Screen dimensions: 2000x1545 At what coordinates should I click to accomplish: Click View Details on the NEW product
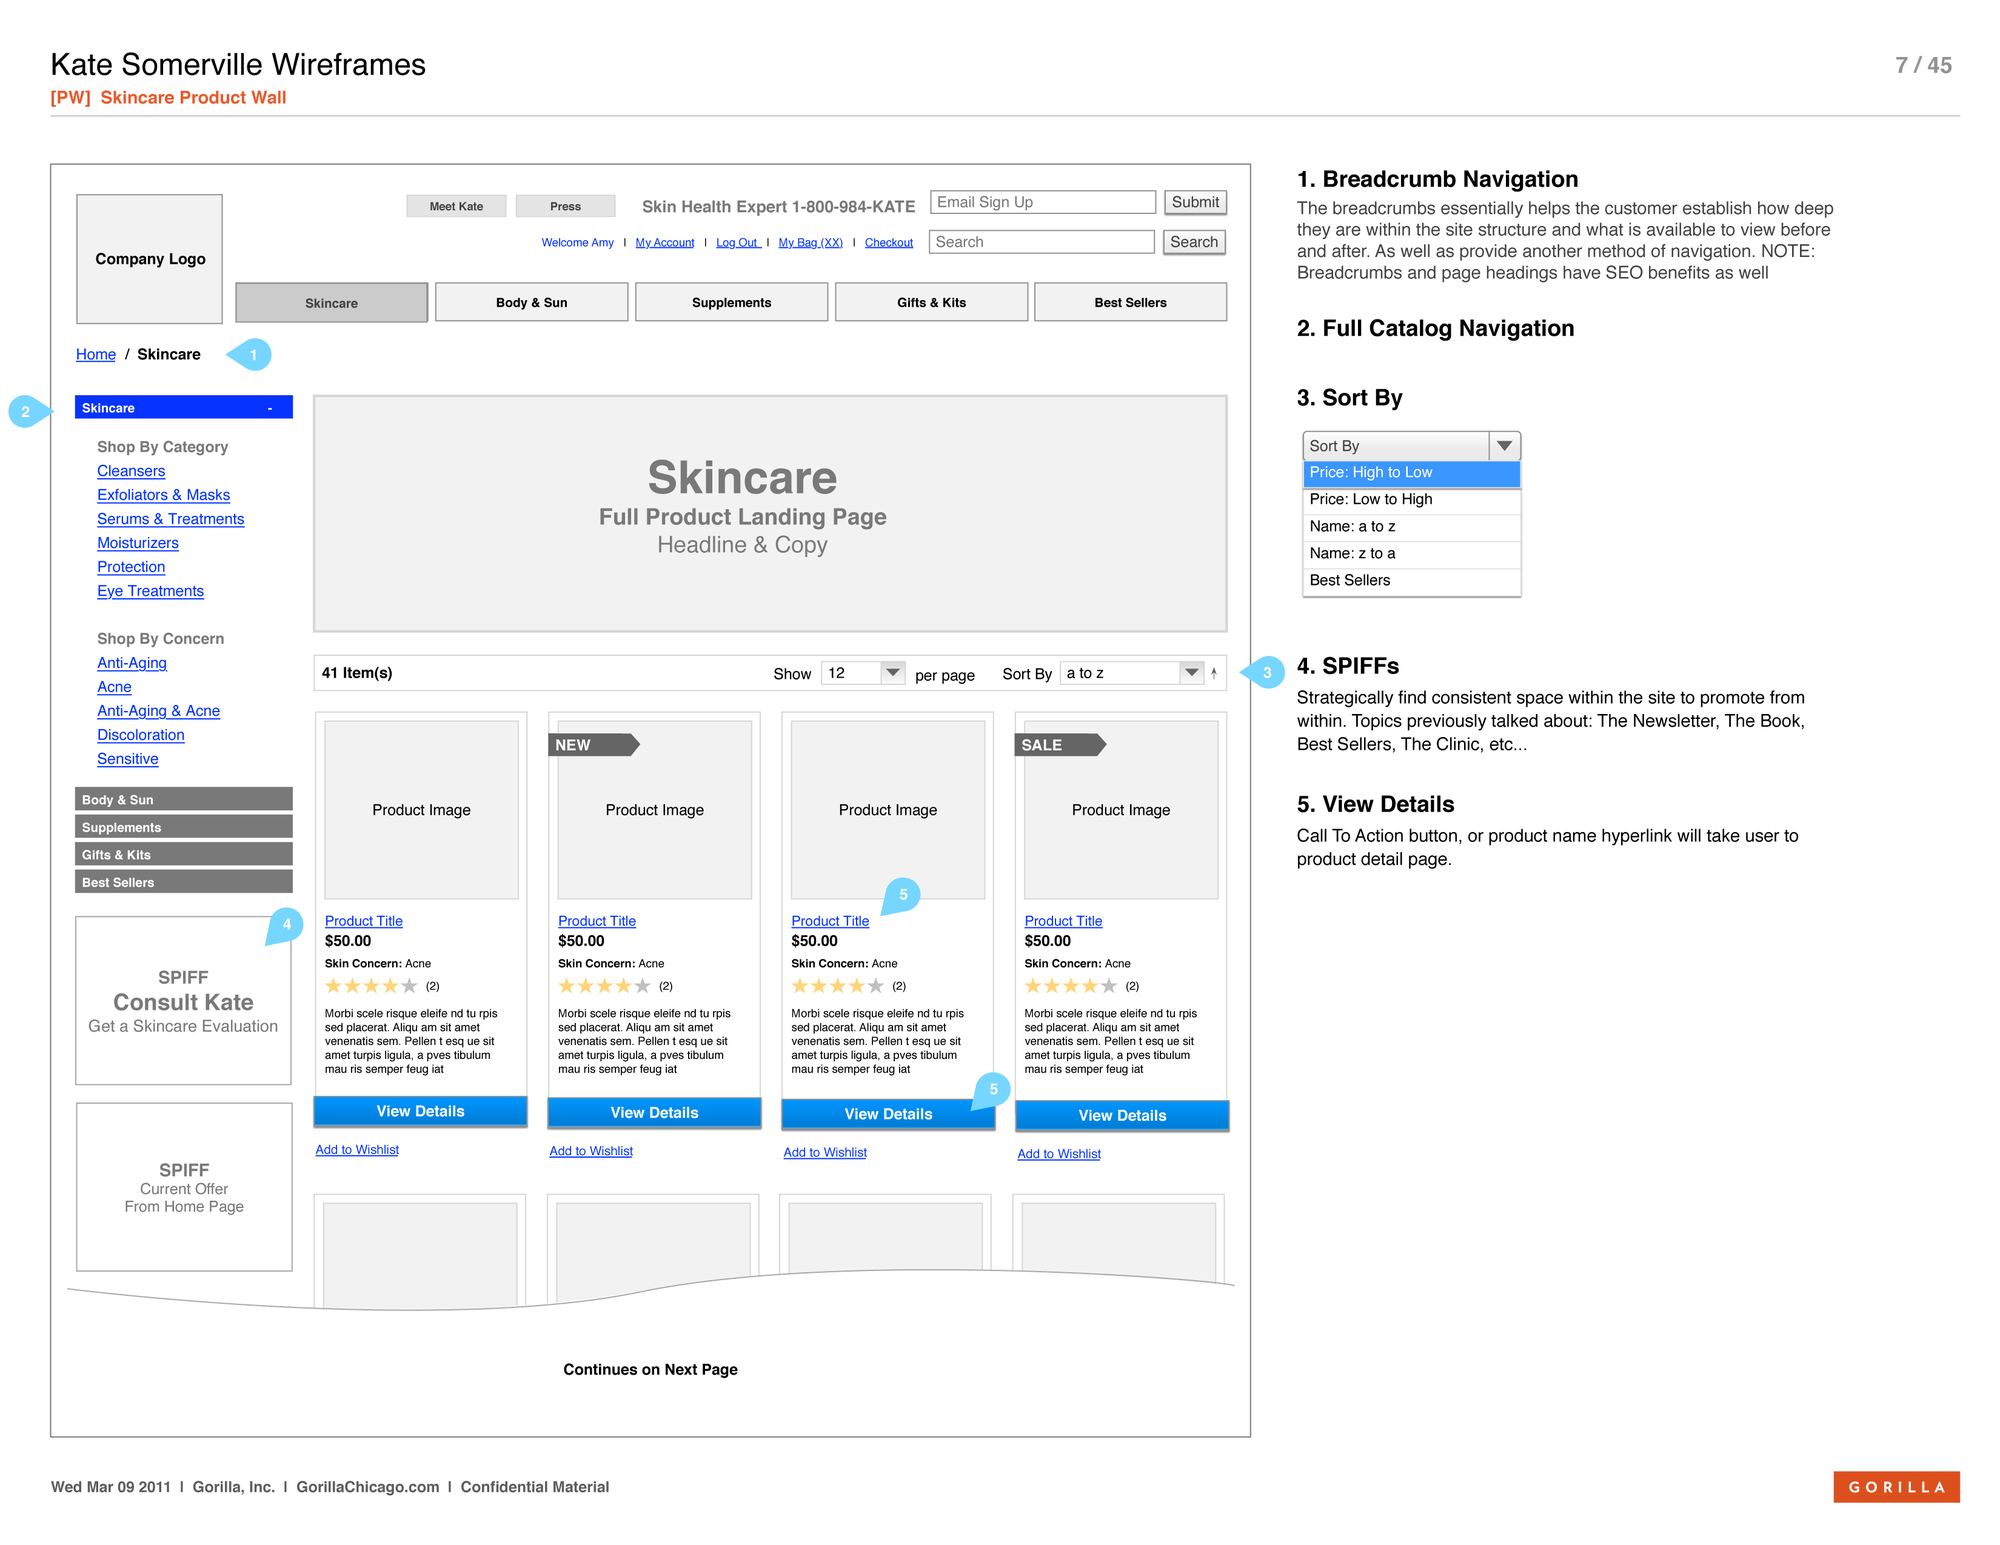point(654,1113)
